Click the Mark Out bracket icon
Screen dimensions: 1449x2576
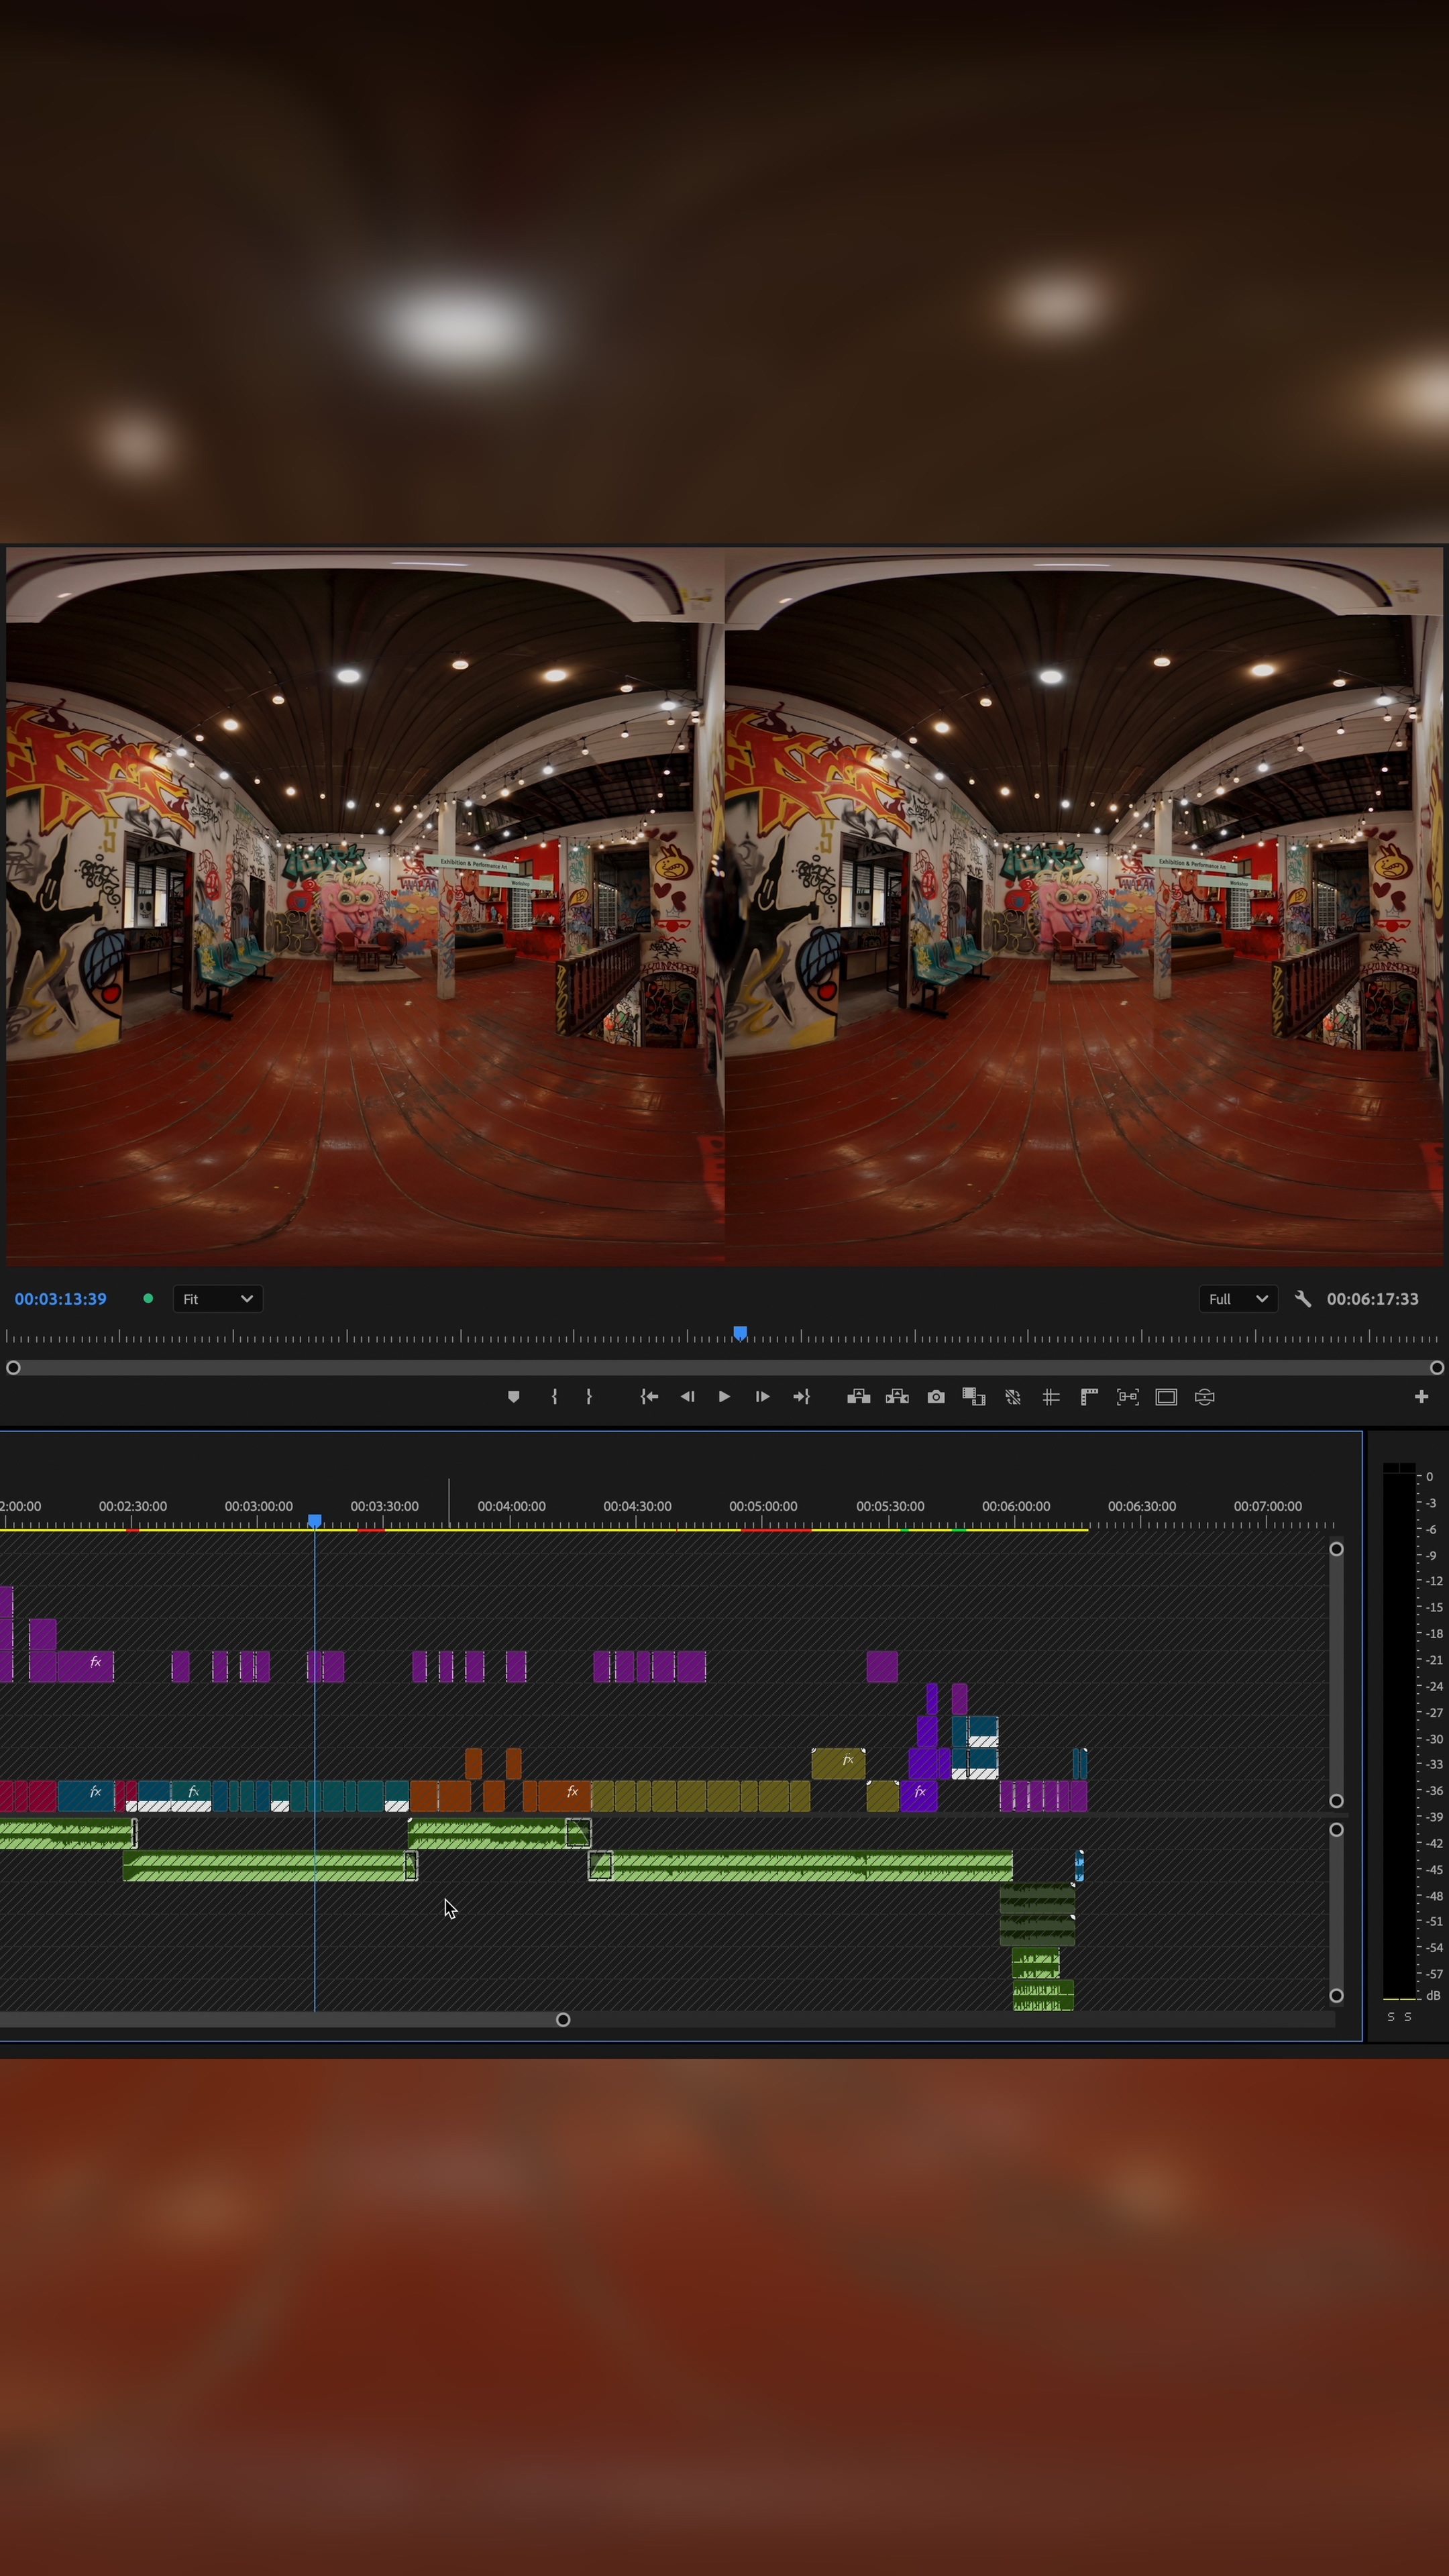pyautogui.click(x=589, y=1397)
